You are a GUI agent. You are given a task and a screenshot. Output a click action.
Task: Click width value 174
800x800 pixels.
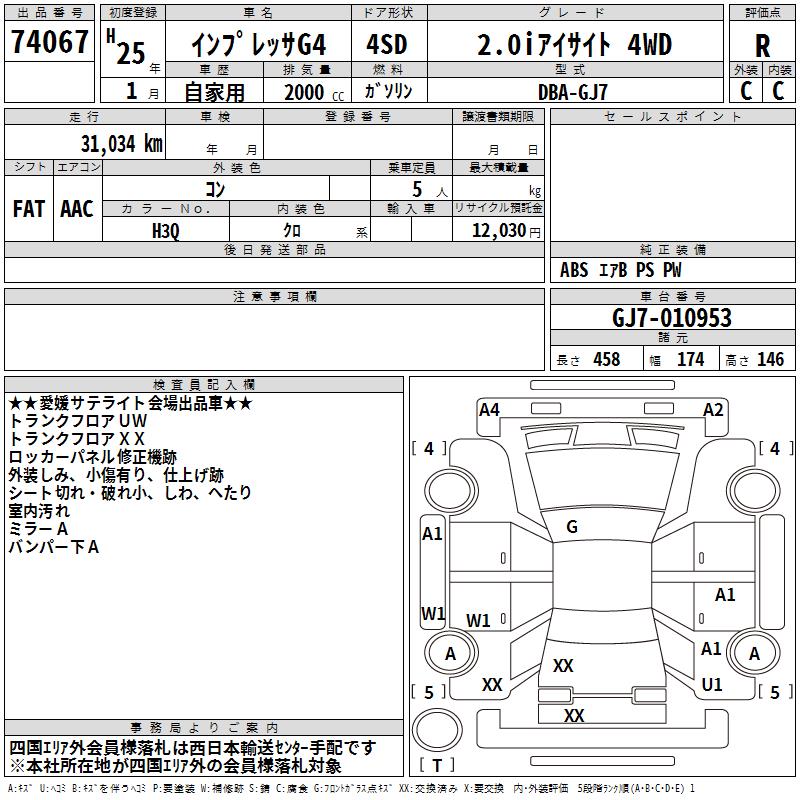click(x=690, y=359)
